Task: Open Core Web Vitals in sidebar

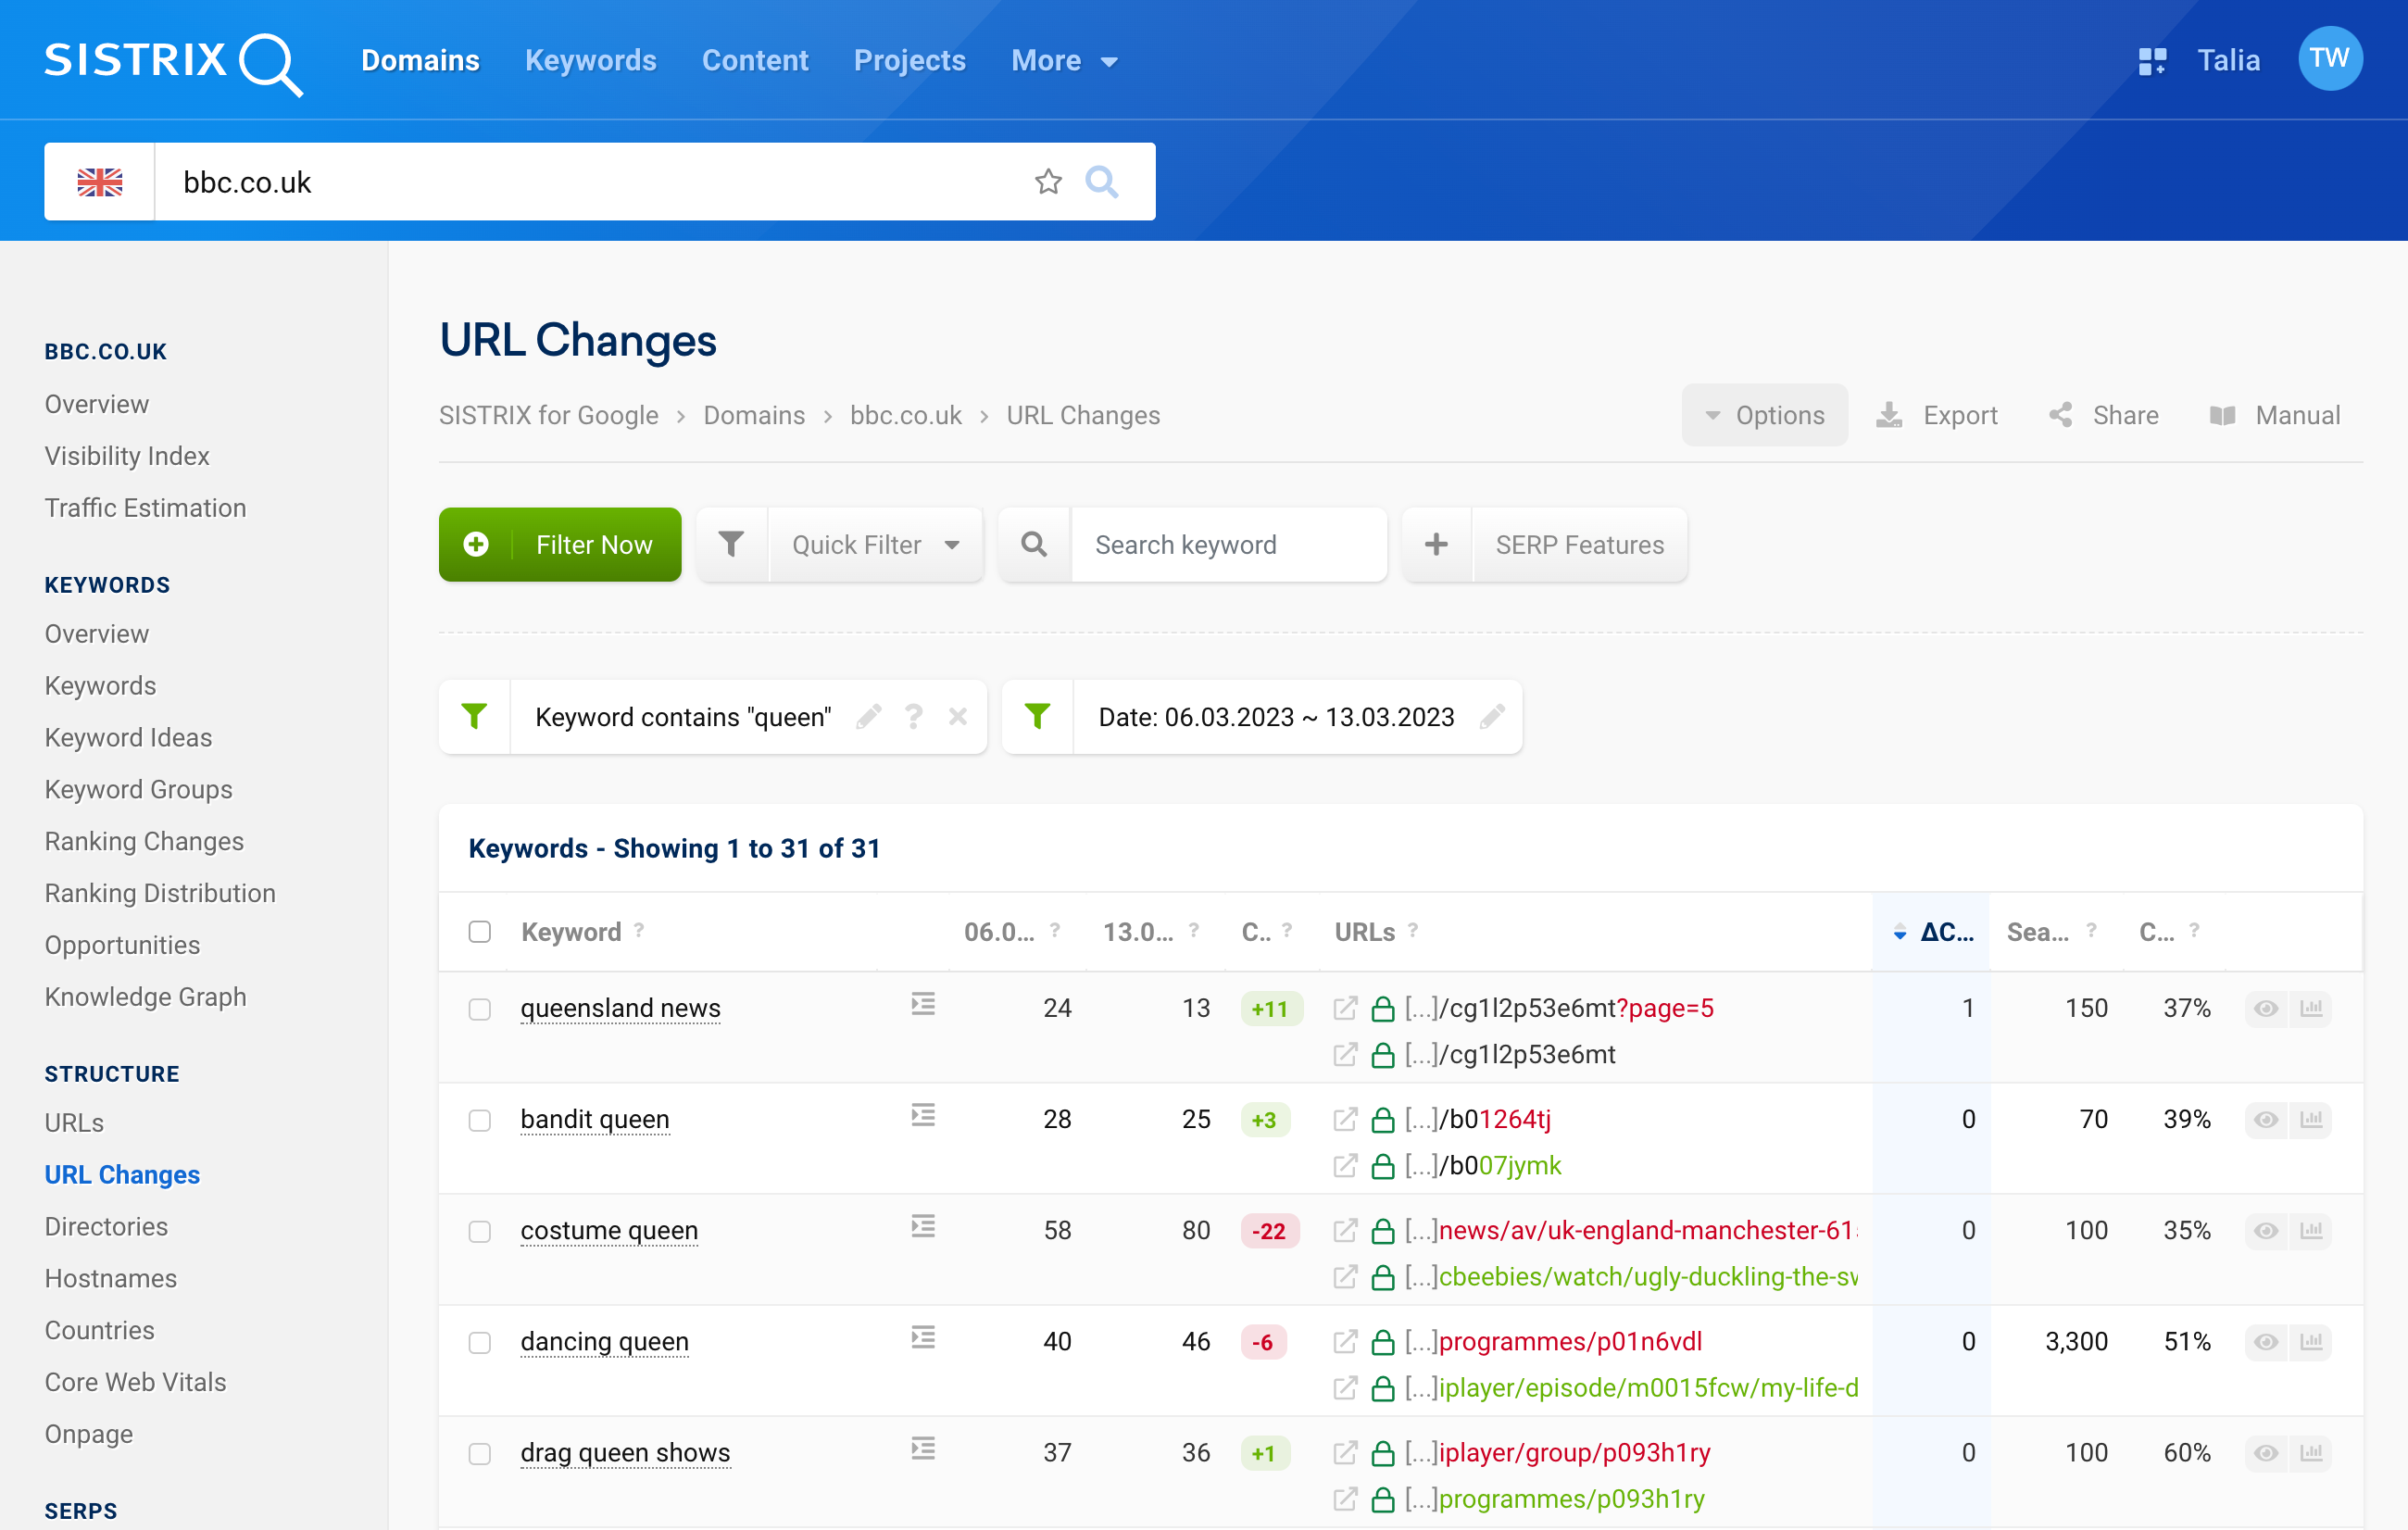Action: click(x=135, y=1382)
